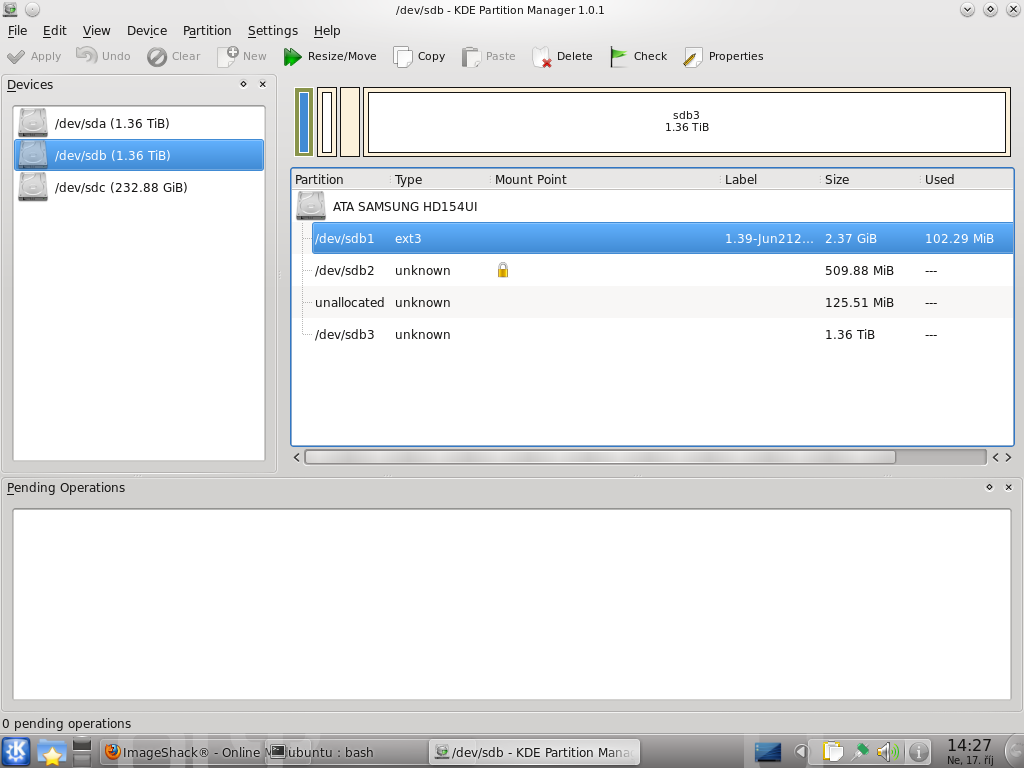1024x768 pixels.
Task: Open the Edit menu
Action: pyautogui.click(x=54, y=31)
